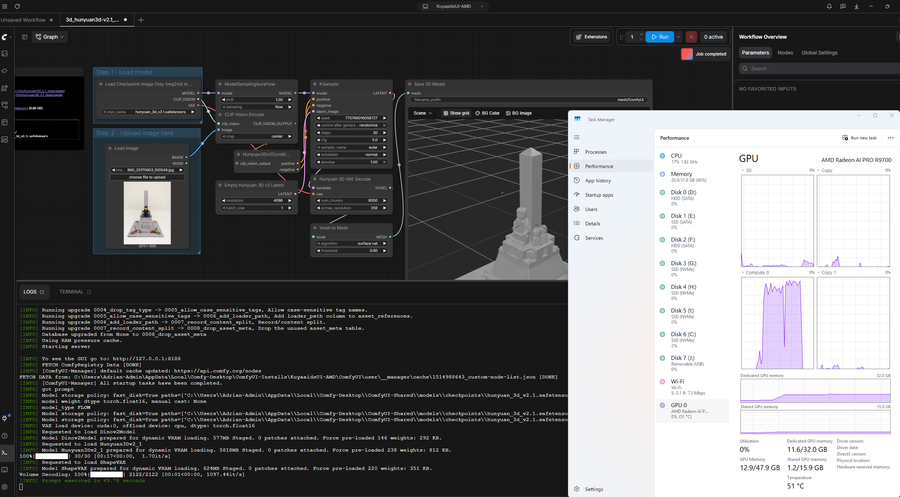This screenshot has width=900, height=497.
Task: Click the 0 active jobs button
Action: (x=713, y=37)
